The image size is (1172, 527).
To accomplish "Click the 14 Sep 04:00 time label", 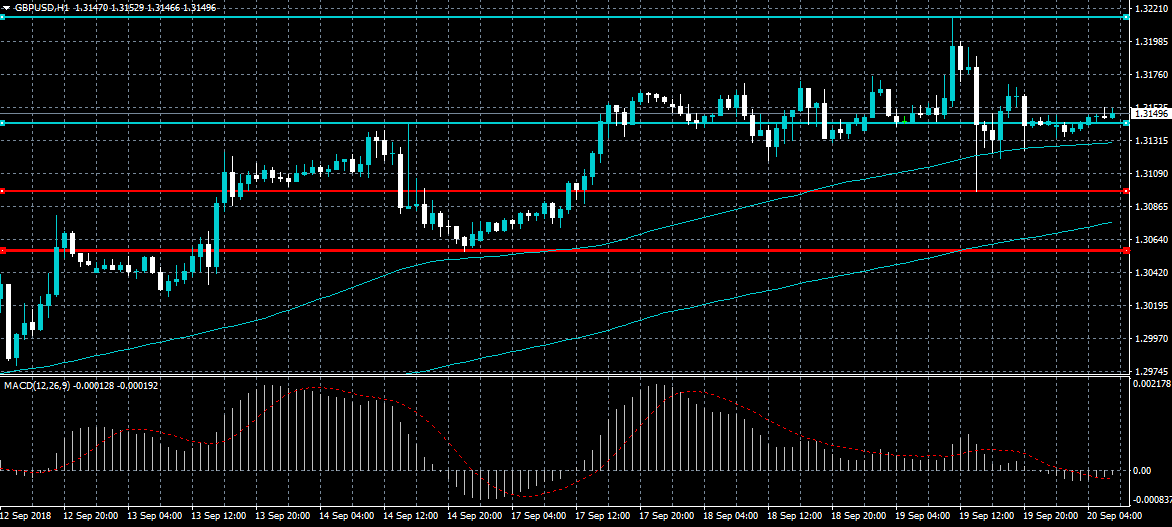I will pyautogui.click(x=346, y=516).
